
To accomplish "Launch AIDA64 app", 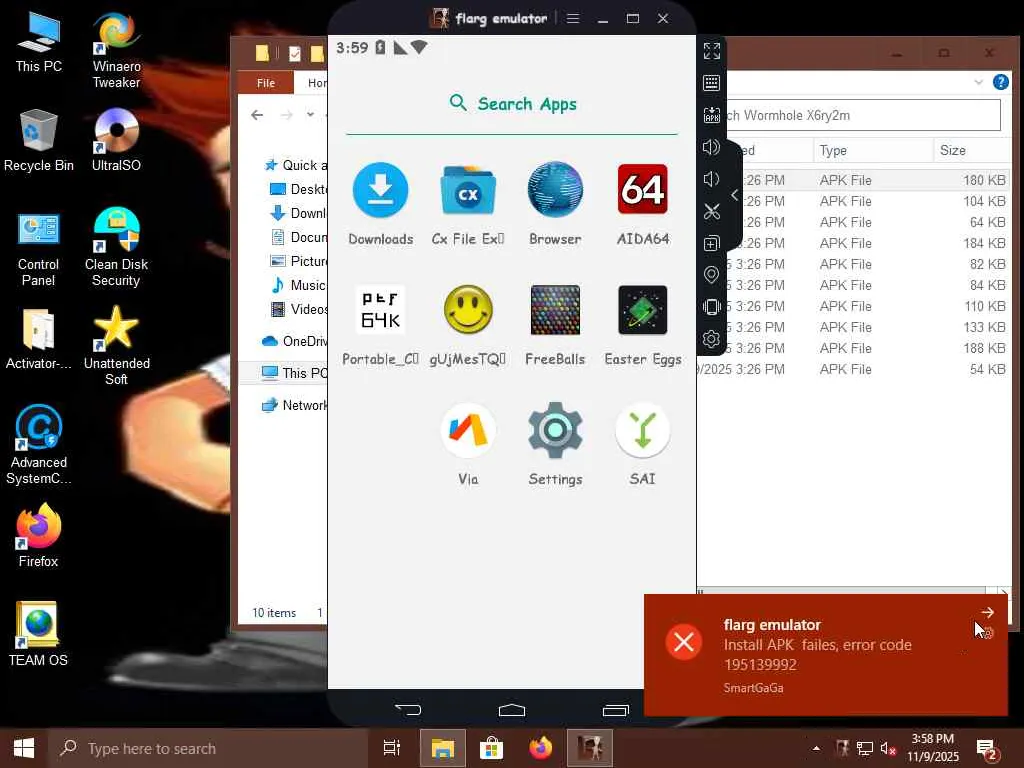I will pos(643,190).
